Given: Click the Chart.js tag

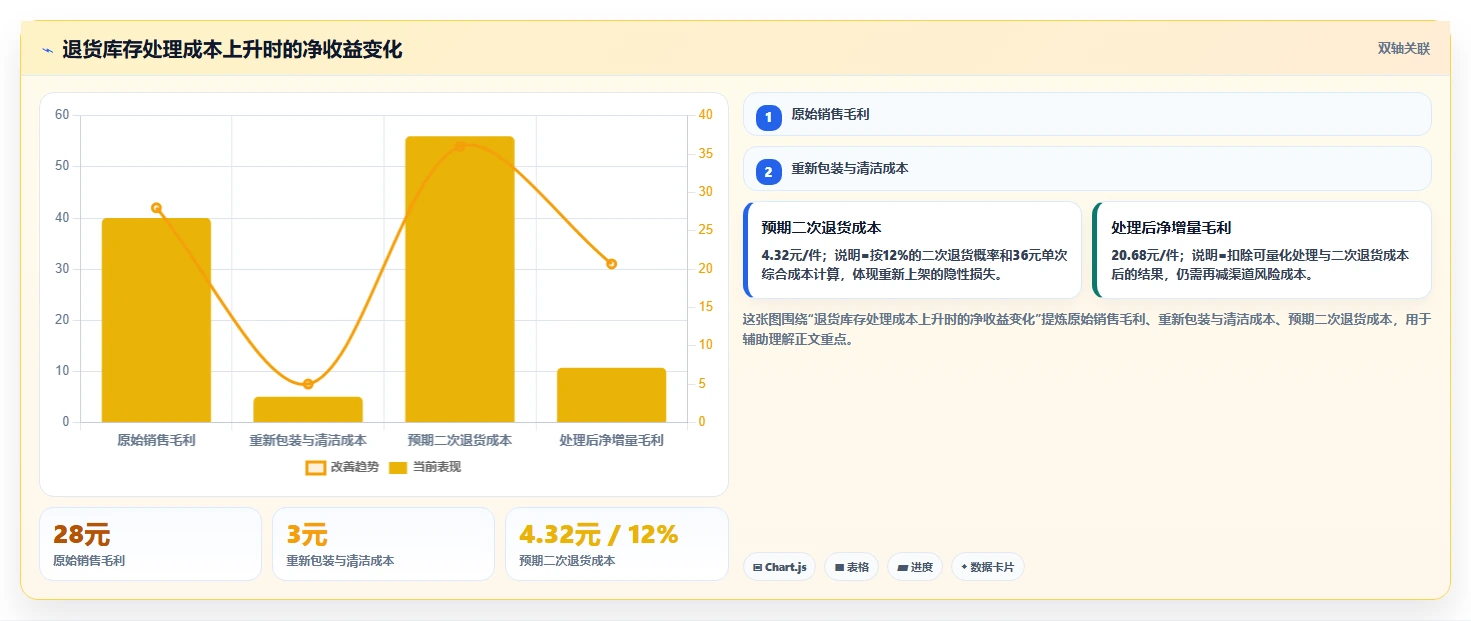Looking at the screenshot, I should click(779, 567).
